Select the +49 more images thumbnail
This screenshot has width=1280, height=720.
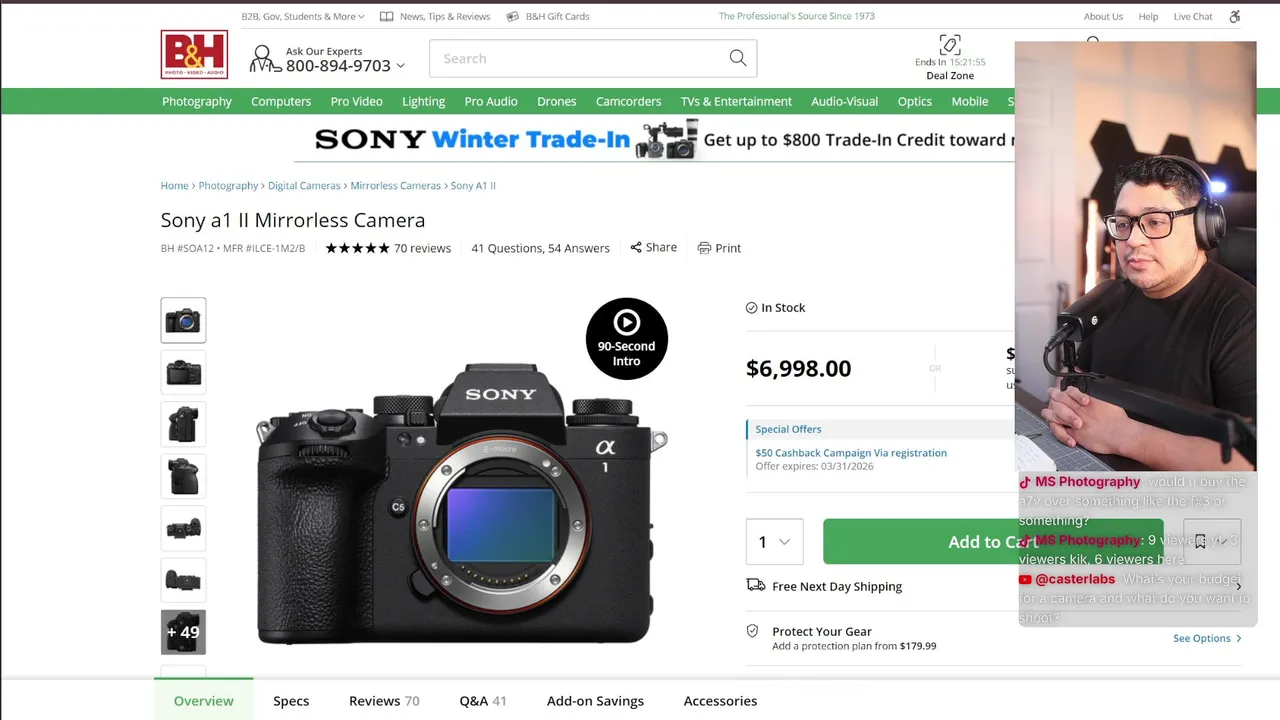tap(183, 632)
